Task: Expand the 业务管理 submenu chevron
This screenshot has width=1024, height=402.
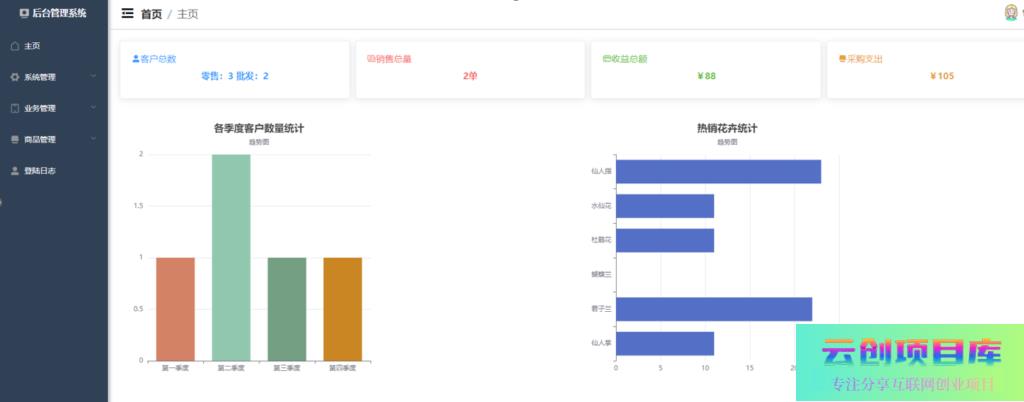Action: coord(93,107)
